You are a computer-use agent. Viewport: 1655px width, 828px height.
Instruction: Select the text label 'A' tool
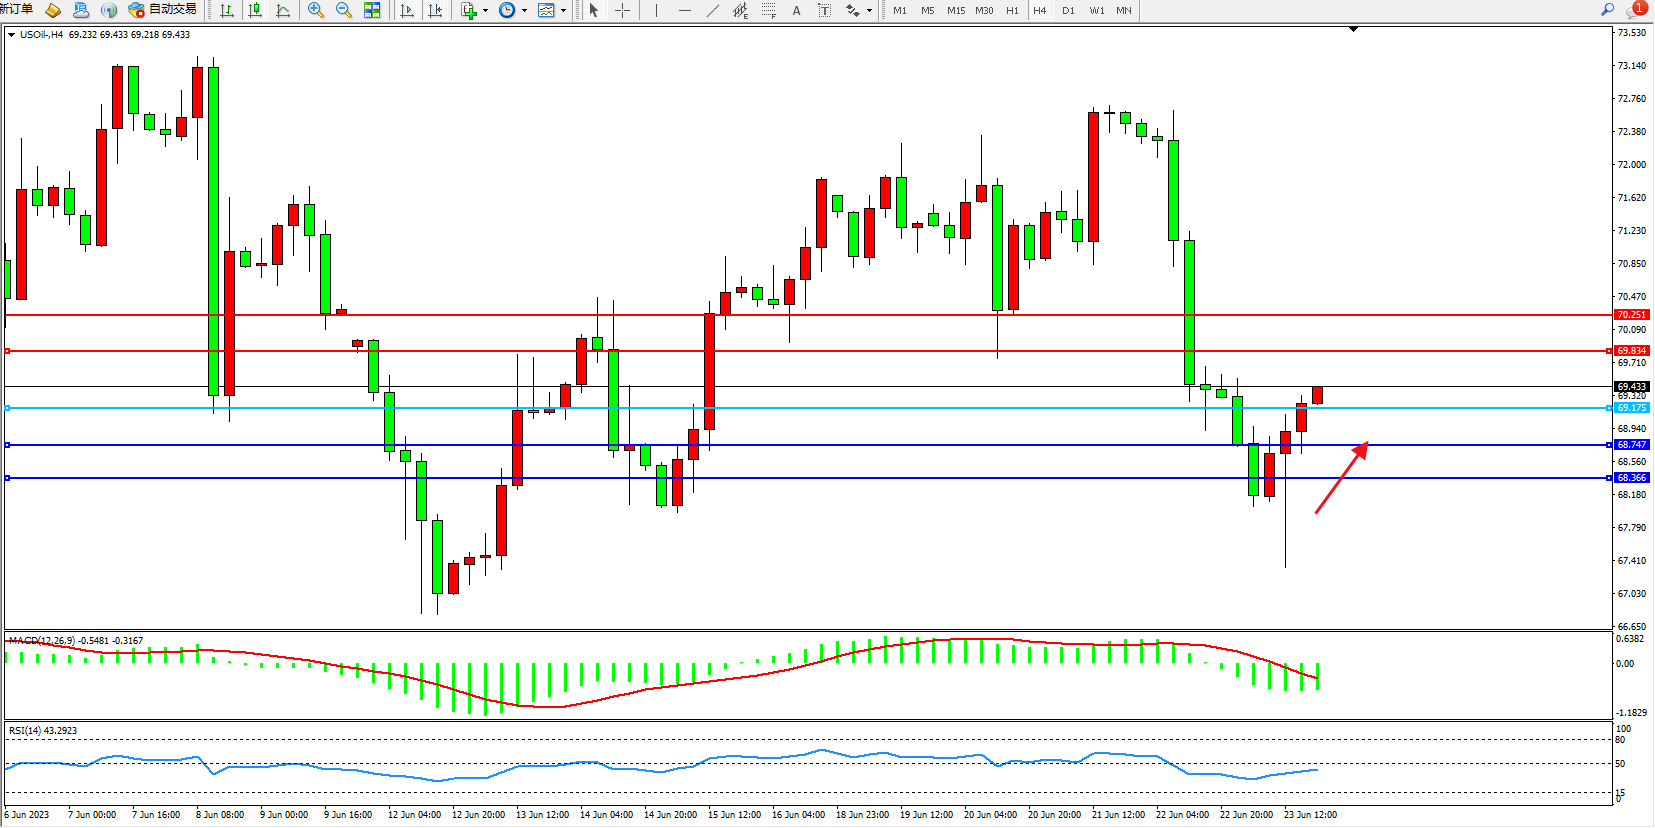[796, 10]
